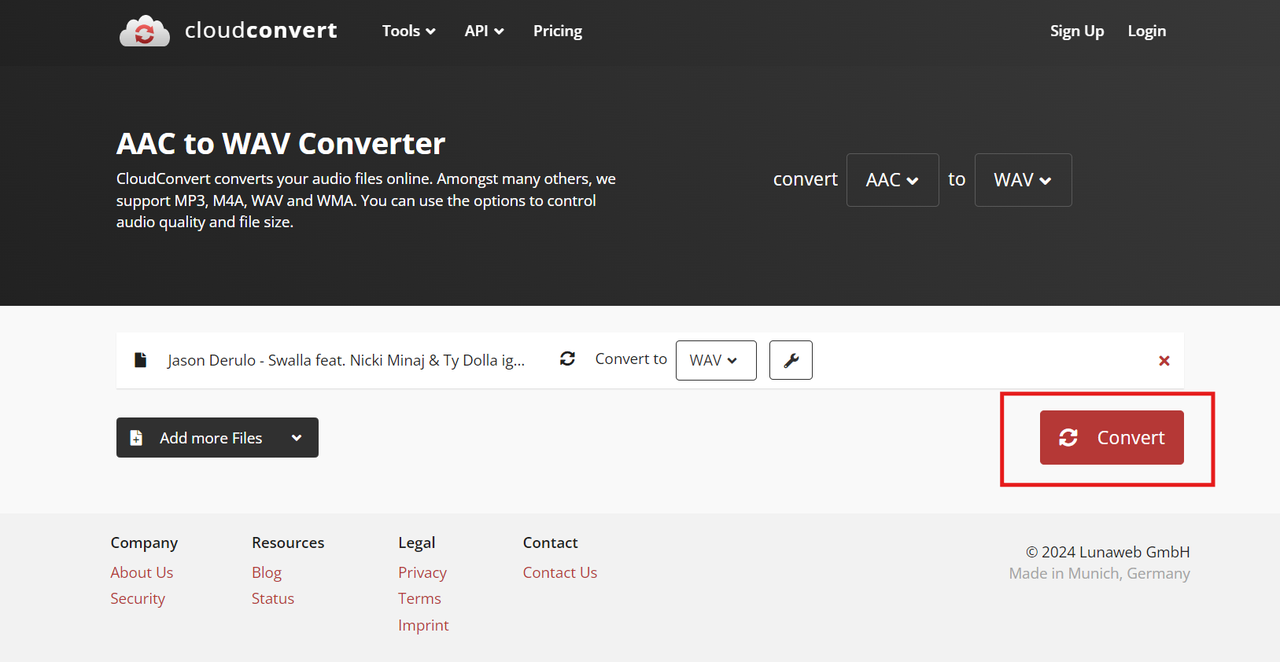Screen dimensions: 1280x662
Task: Click the Made in Munich, Germany text
Action: click(1100, 573)
